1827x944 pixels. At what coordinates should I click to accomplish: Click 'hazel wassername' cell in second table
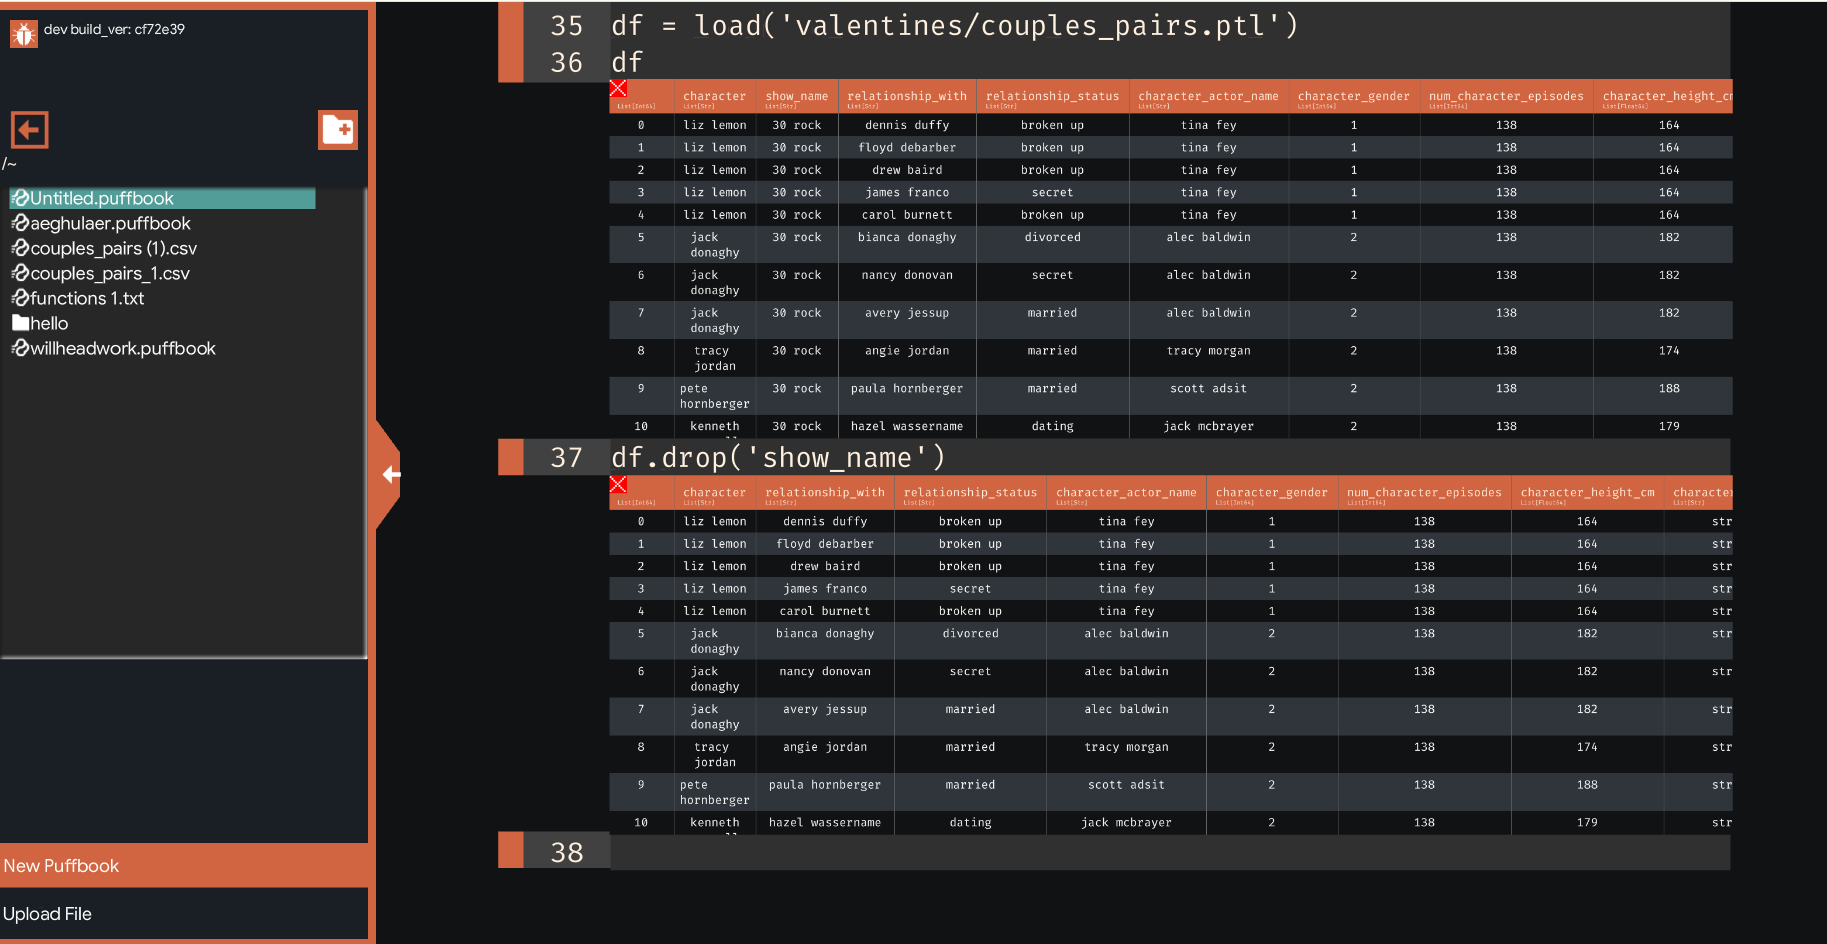[825, 823]
